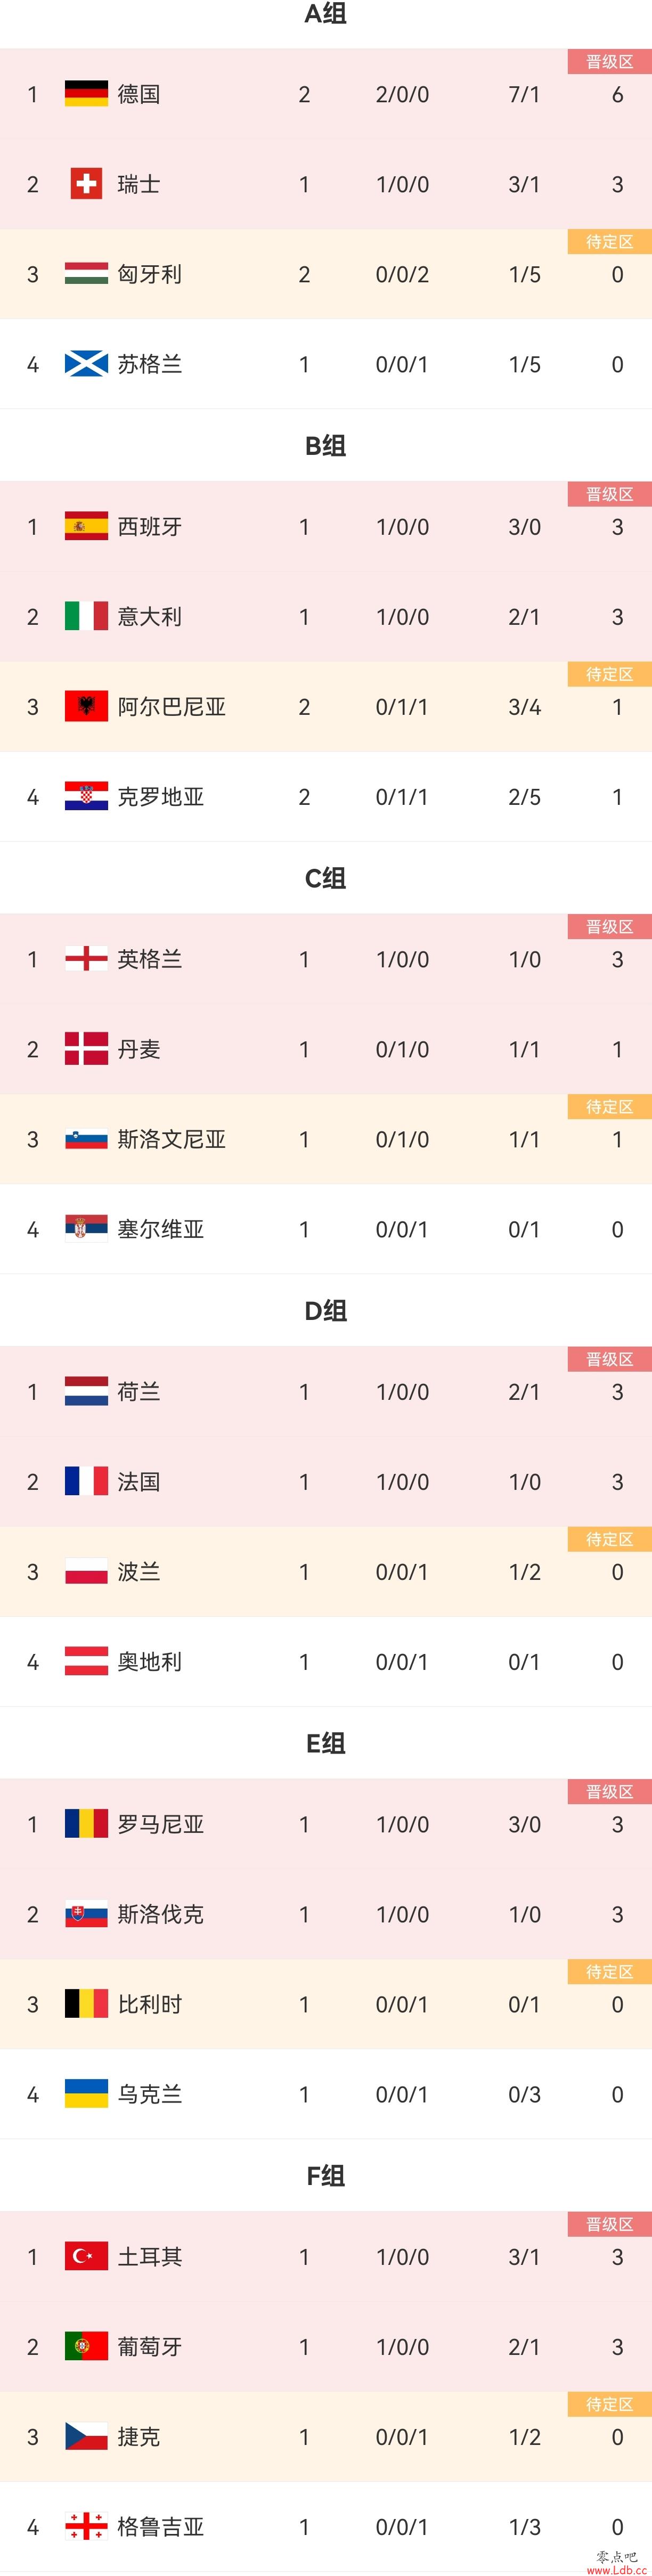Click the England flag icon
This screenshot has height=2576, width=652.
(x=86, y=959)
